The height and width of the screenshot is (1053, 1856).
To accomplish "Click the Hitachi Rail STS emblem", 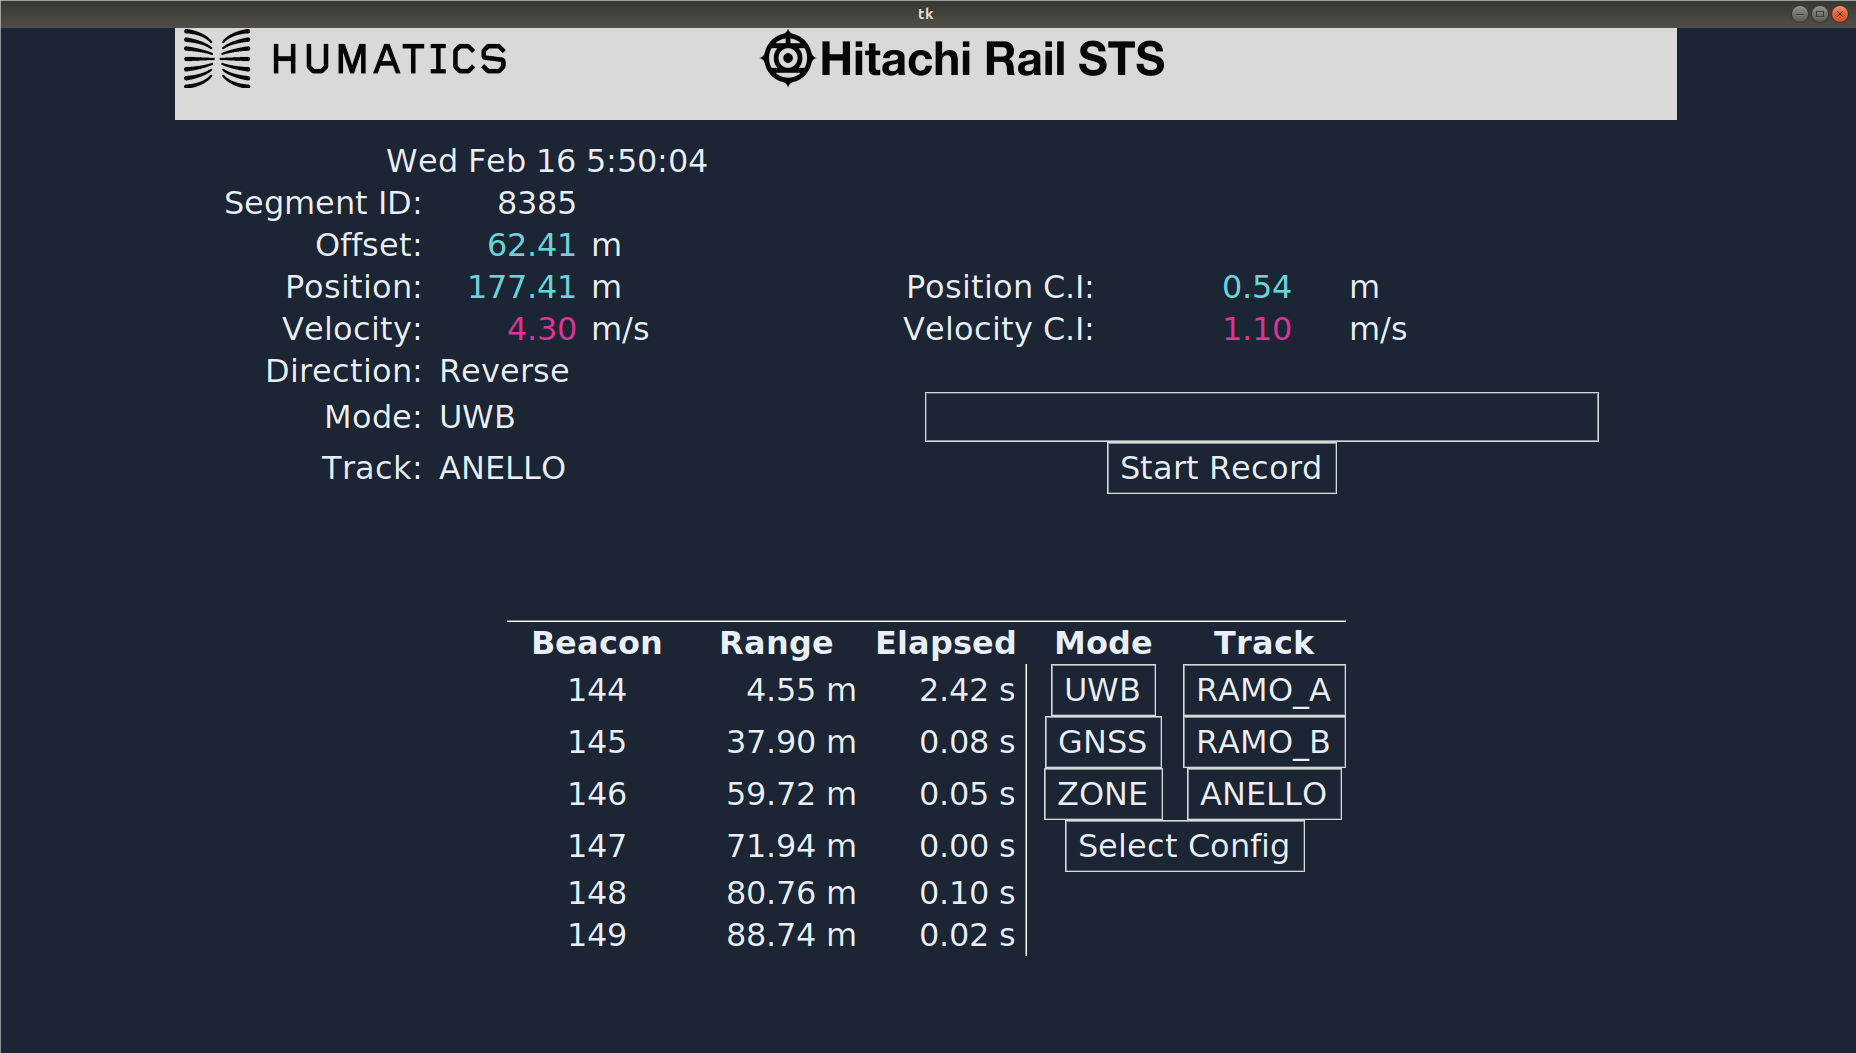I will (788, 58).
